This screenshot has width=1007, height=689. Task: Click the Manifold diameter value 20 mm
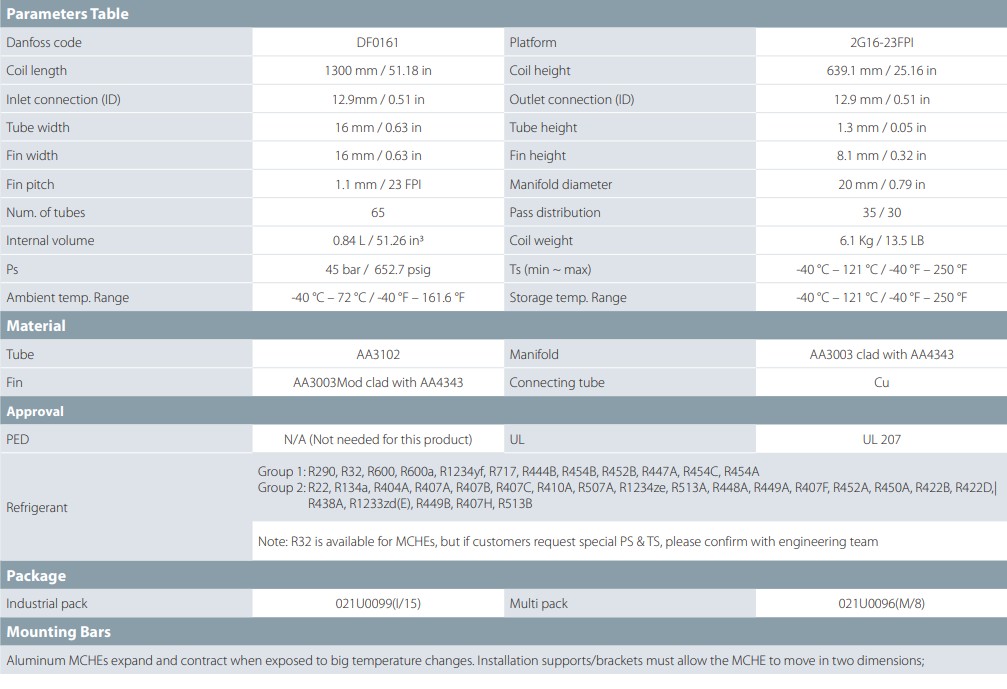point(855,184)
